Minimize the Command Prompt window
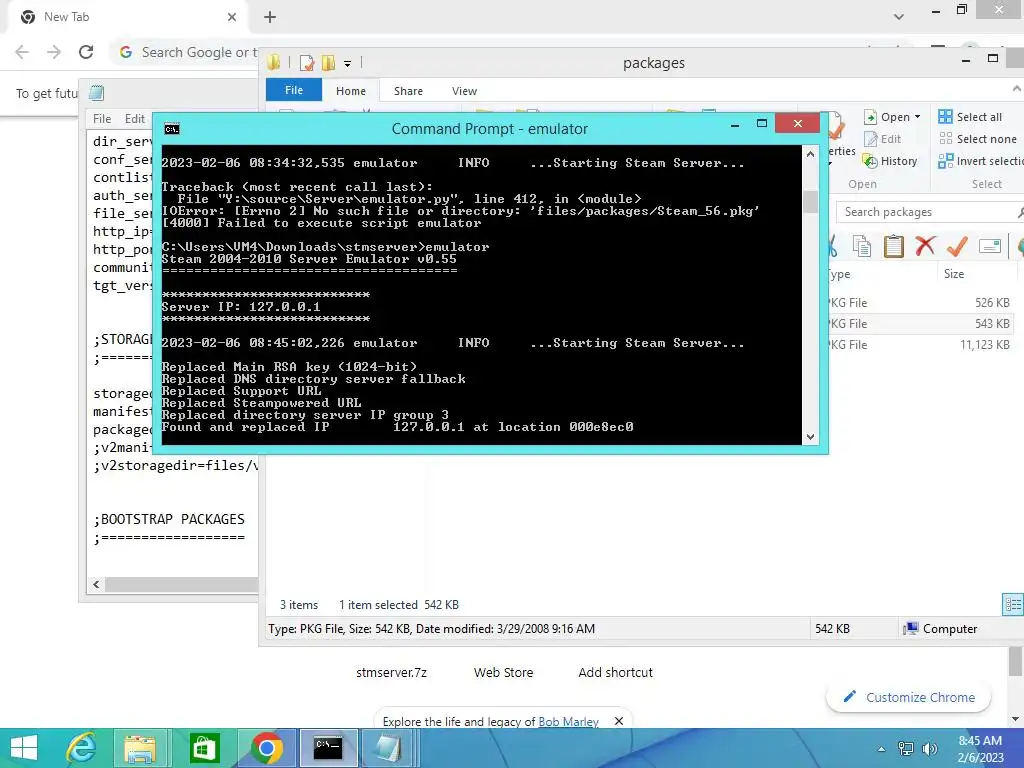 pos(735,123)
